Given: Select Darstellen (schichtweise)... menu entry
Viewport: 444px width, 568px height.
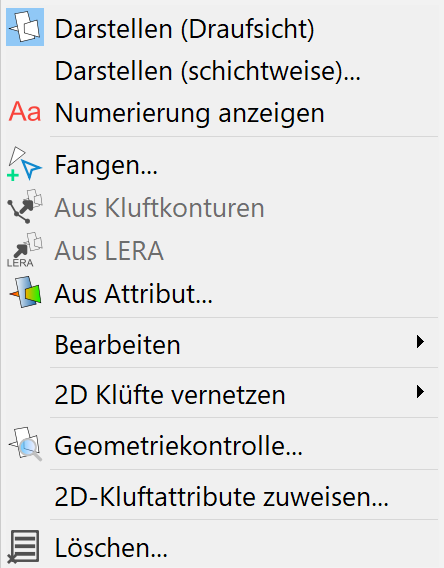Looking at the screenshot, I should coord(208,71).
